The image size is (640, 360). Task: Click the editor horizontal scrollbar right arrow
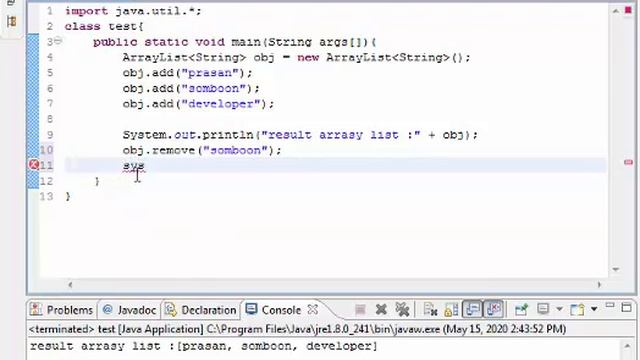click(x=600, y=284)
